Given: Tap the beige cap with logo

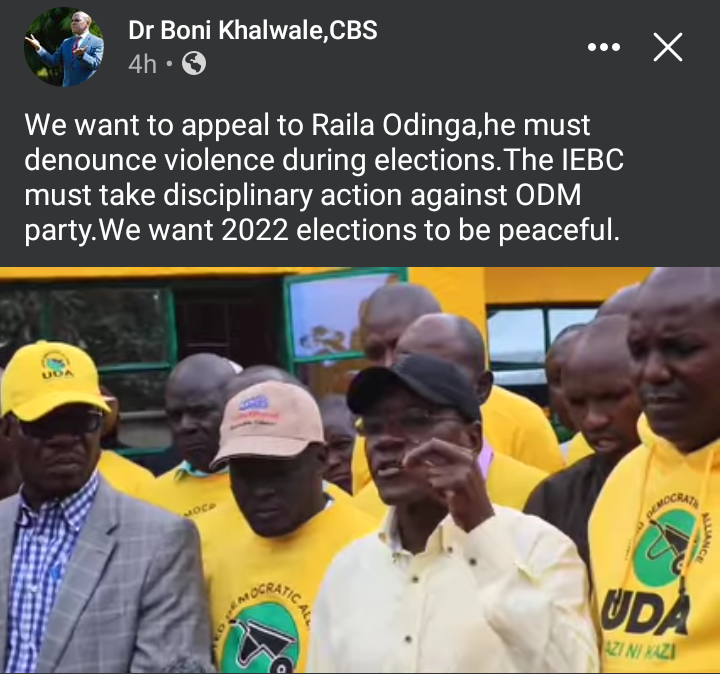Looking at the screenshot, I should 269,423.
